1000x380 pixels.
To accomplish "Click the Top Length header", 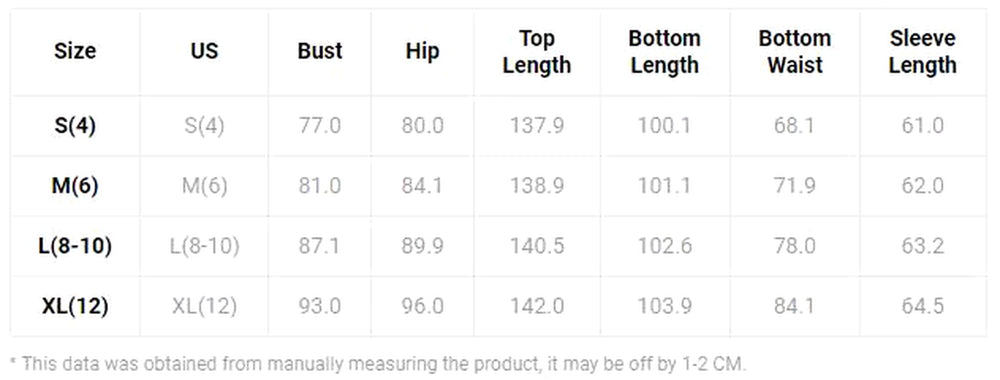I will pos(536,52).
